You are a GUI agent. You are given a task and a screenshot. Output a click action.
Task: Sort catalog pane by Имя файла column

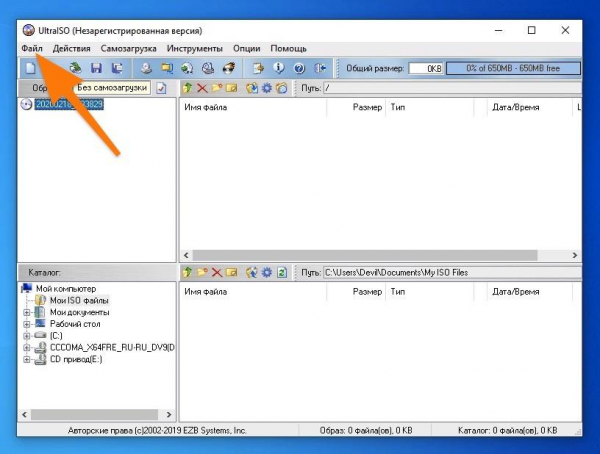click(253, 292)
